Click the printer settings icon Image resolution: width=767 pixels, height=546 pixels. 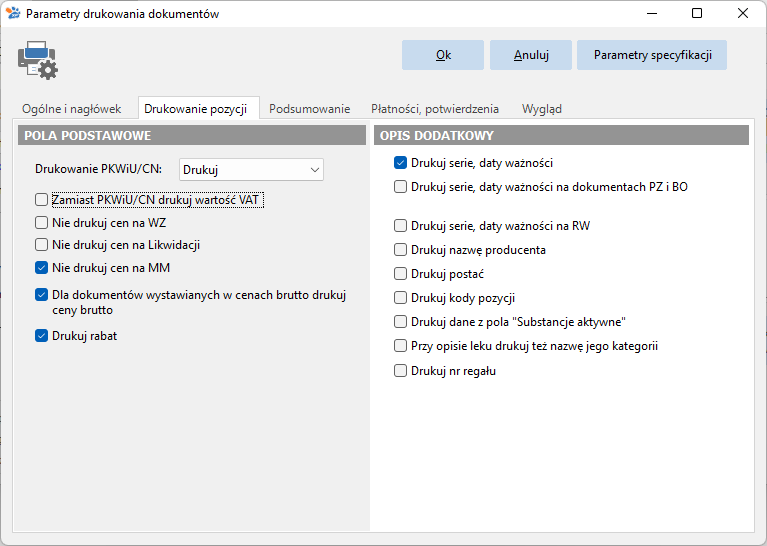pos(38,60)
